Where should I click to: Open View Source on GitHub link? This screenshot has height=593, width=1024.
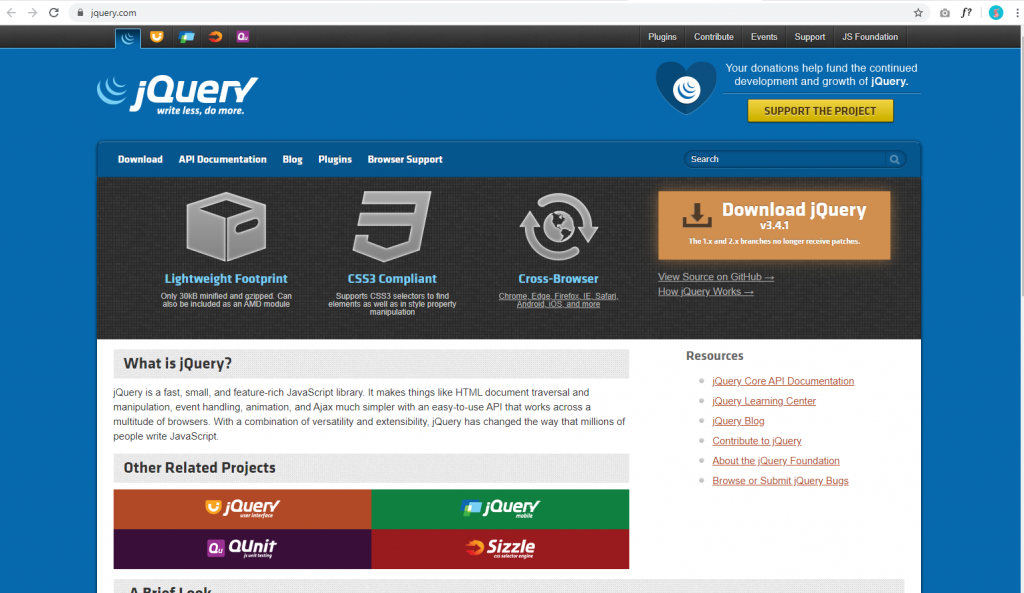click(716, 277)
